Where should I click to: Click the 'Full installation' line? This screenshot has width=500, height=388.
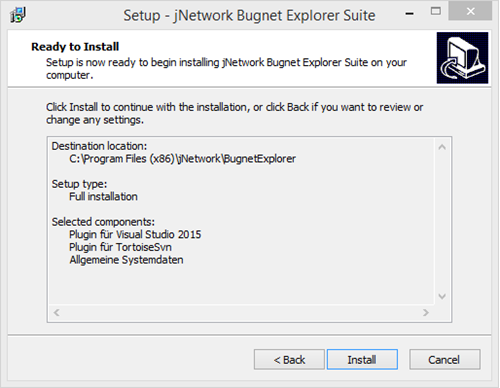coord(103,197)
